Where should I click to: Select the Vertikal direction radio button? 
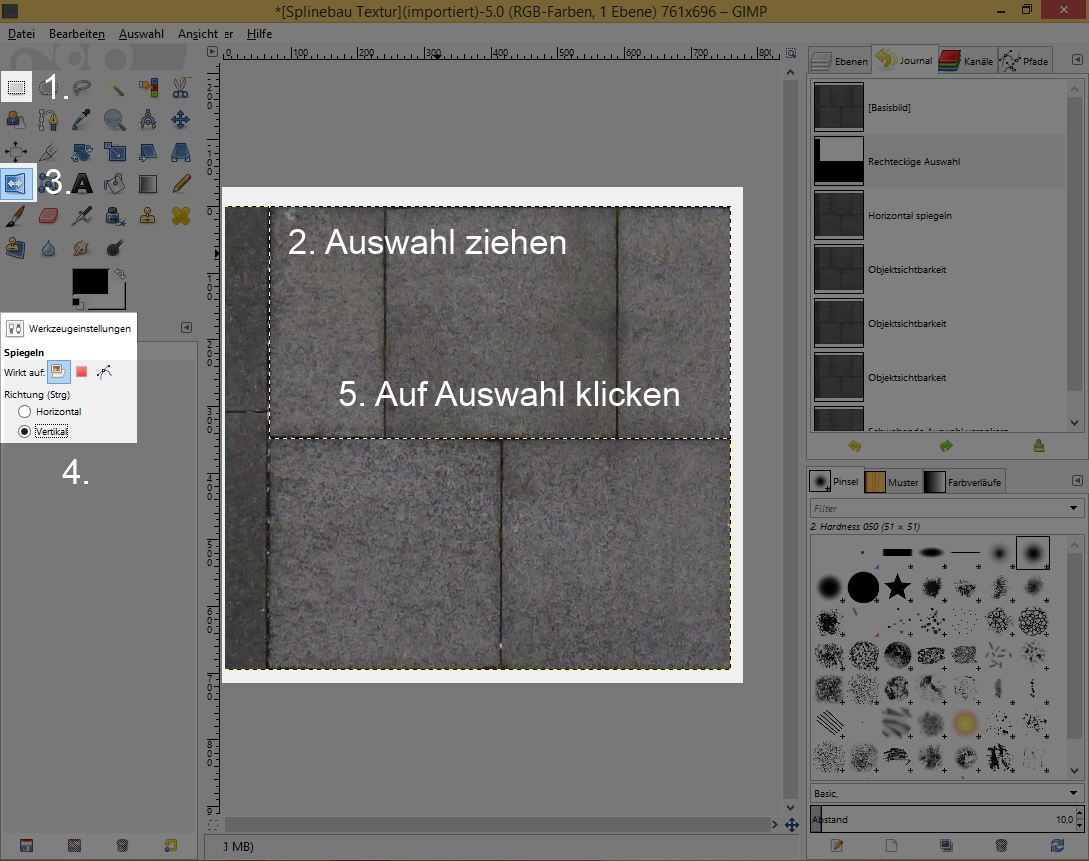coord(25,430)
